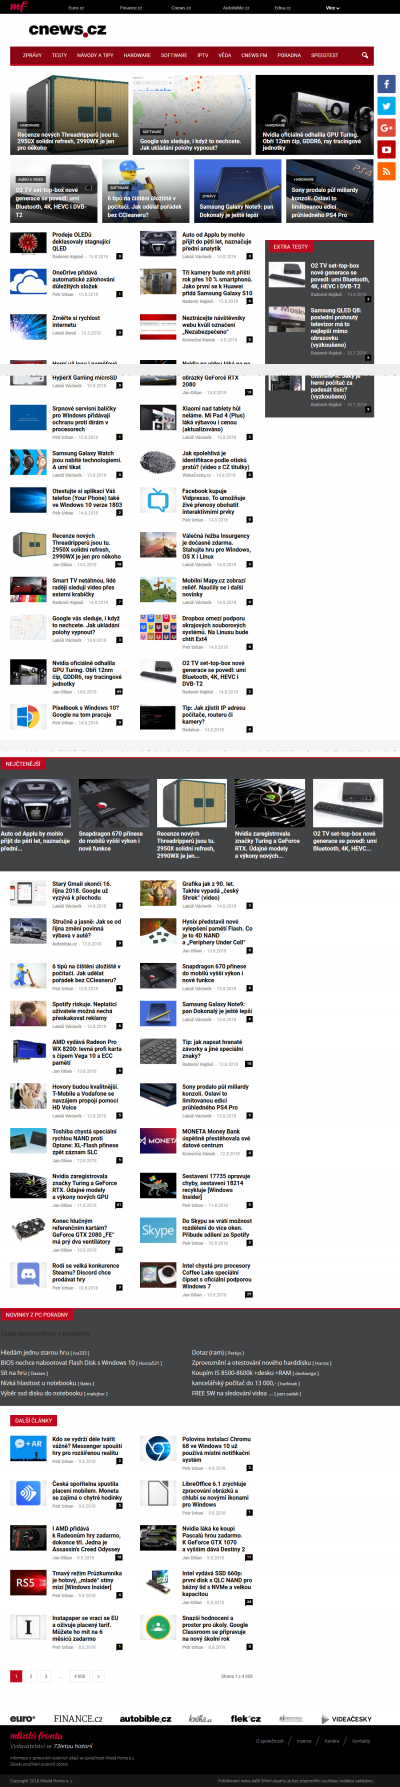400x1787 pixels.
Task: Click the cnews.cz site logo
Action: point(67,30)
